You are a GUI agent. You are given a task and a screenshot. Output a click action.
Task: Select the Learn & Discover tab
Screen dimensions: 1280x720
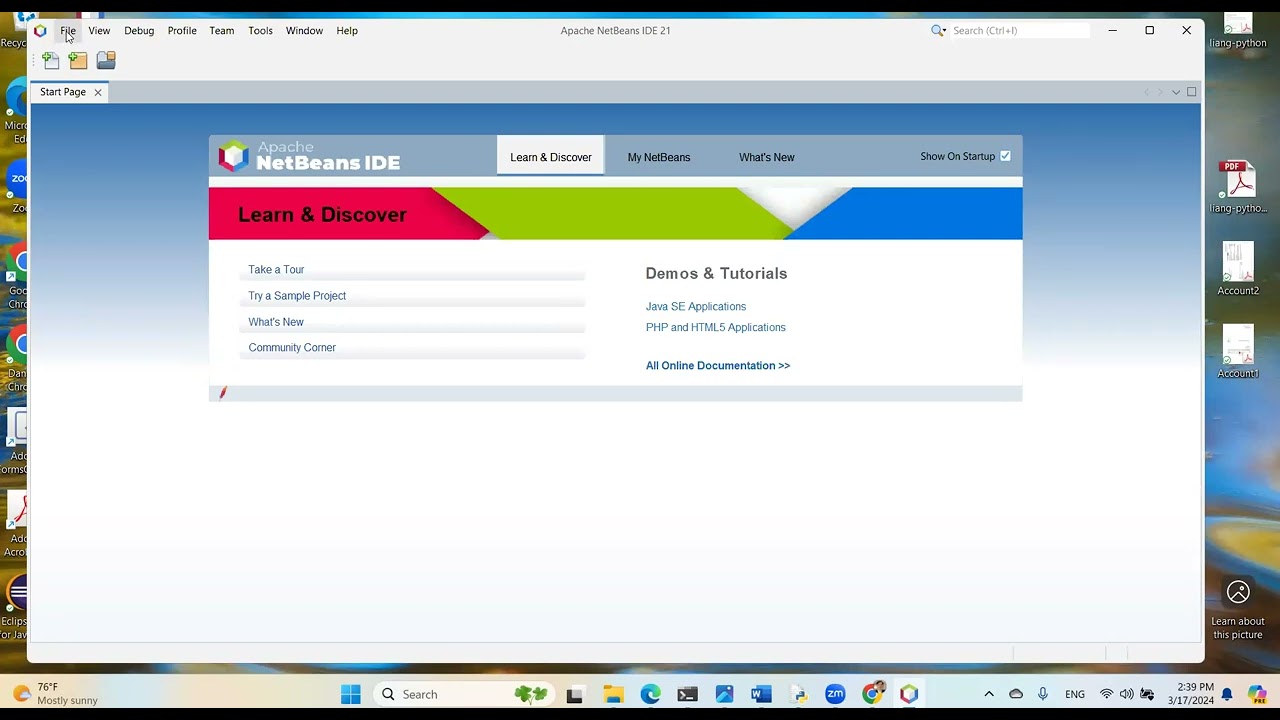tap(551, 156)
